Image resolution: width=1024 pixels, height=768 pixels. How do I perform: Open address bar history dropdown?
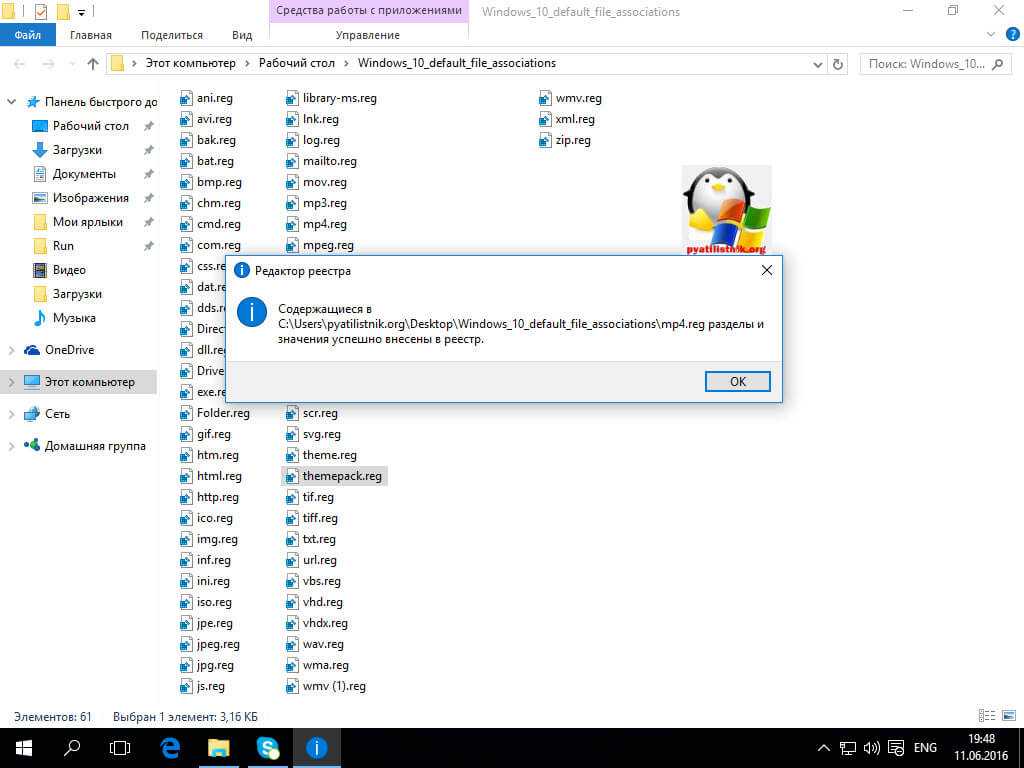click(x=816, y=64)
